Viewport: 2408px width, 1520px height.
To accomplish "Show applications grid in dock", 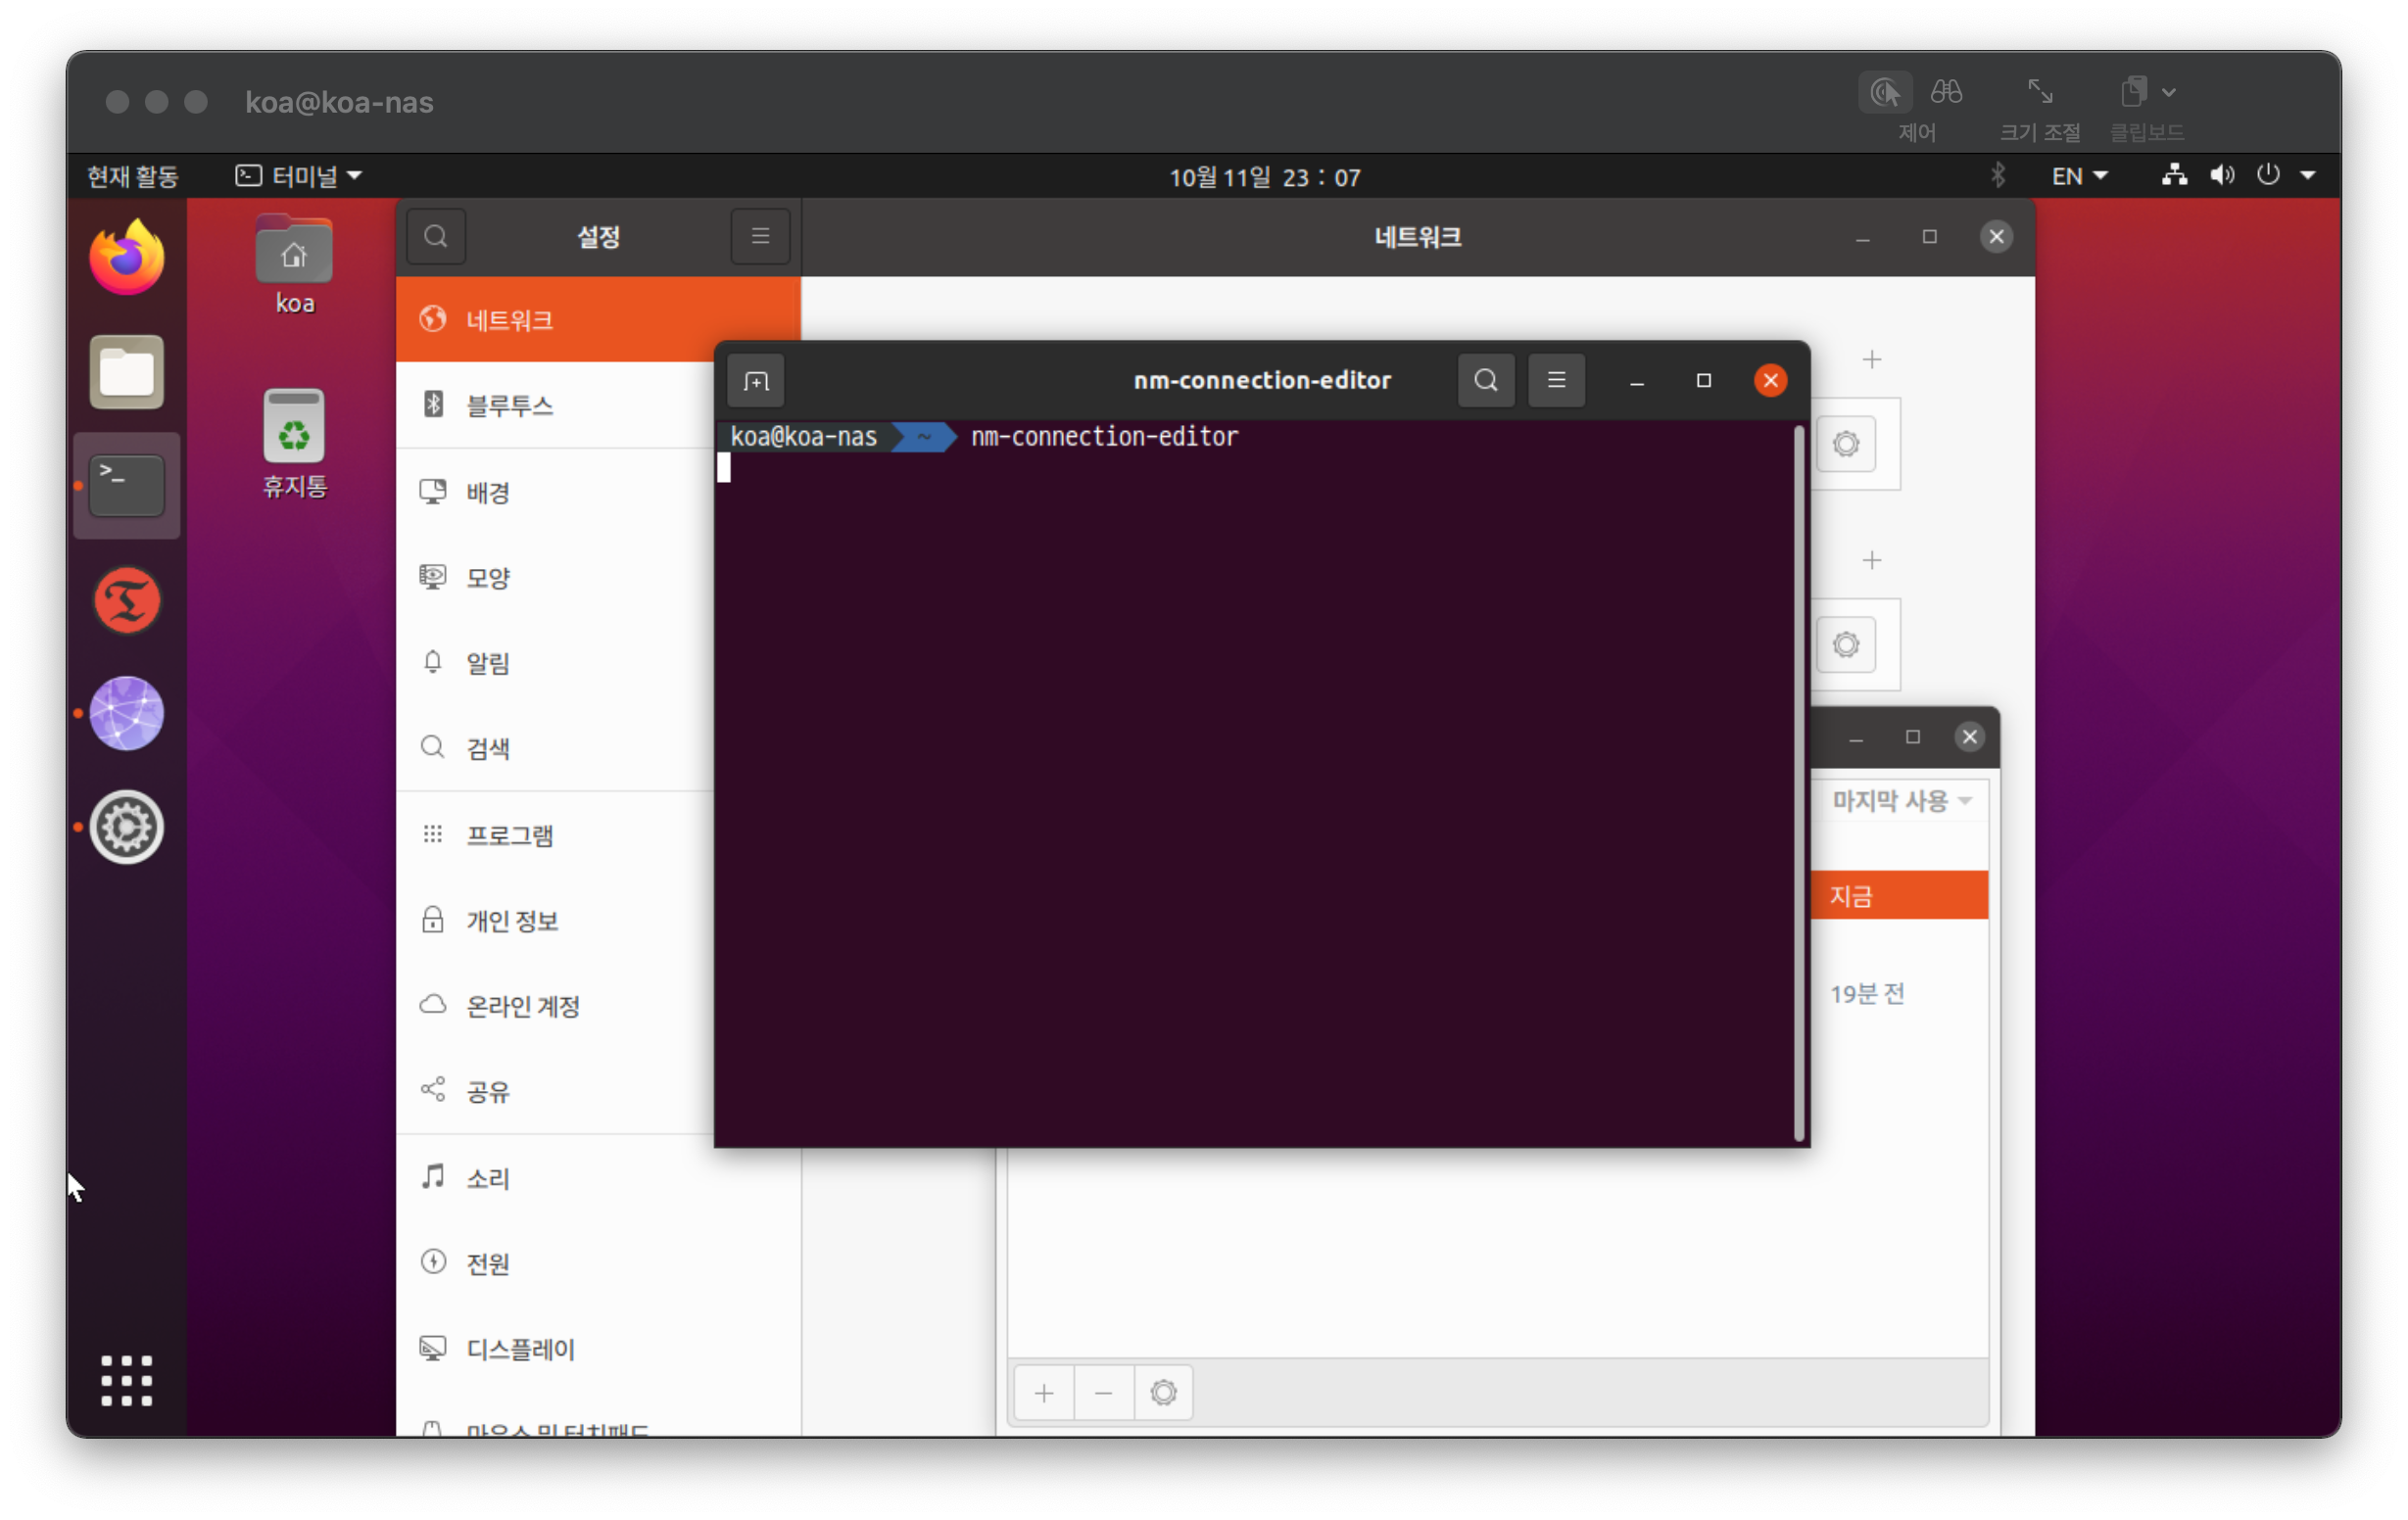I will tap(127, 1381).
